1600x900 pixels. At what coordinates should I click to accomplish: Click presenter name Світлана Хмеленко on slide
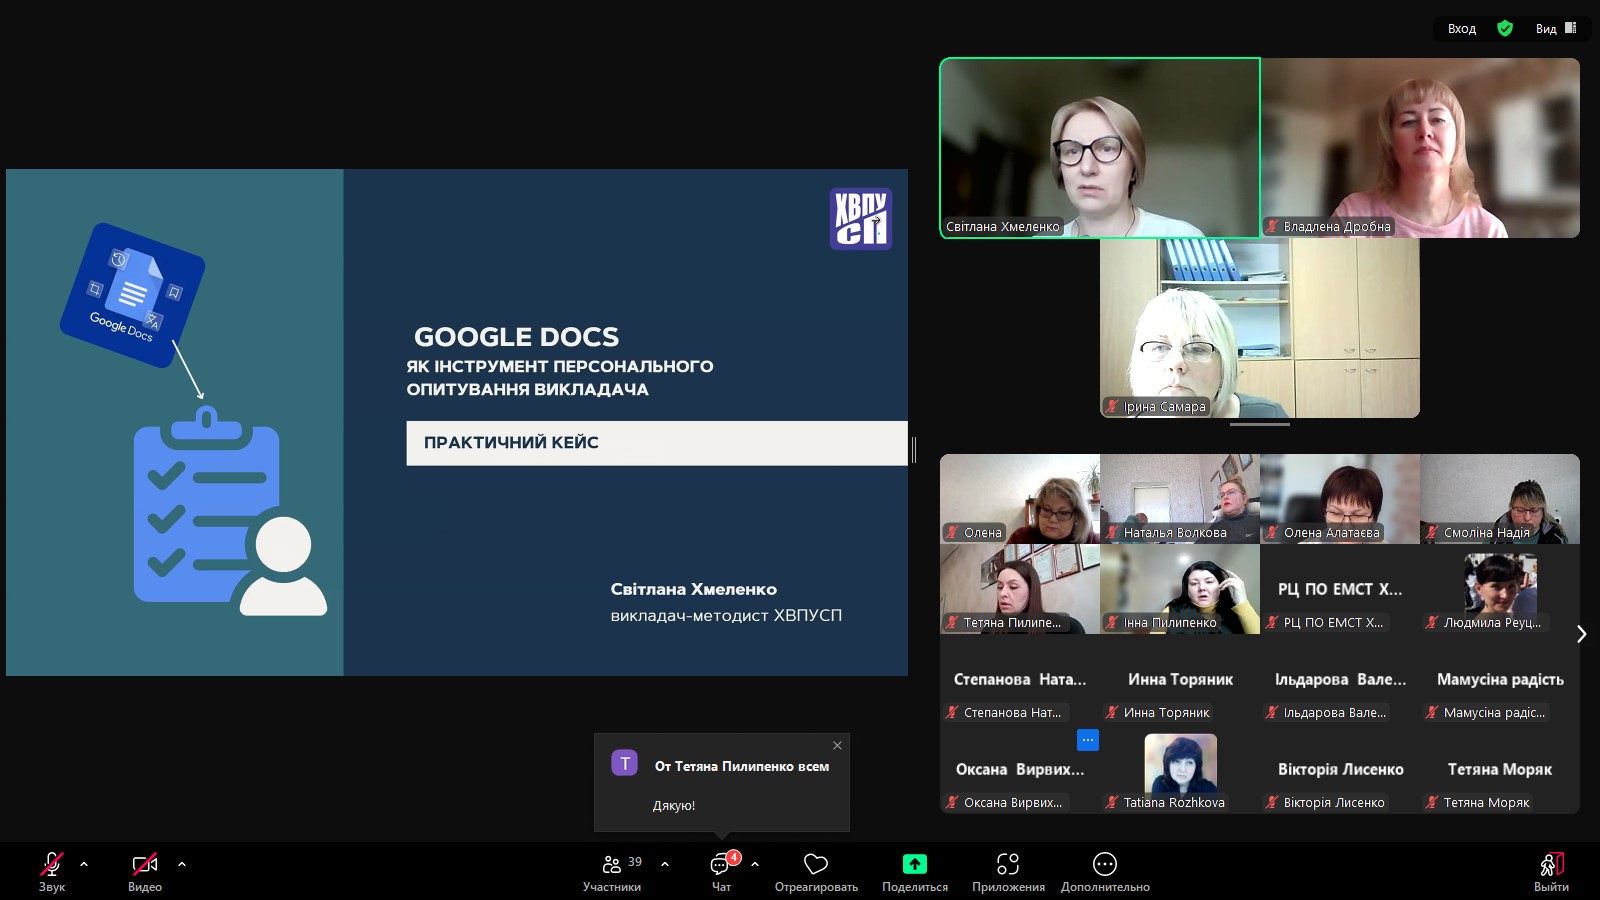pos(694,589)
